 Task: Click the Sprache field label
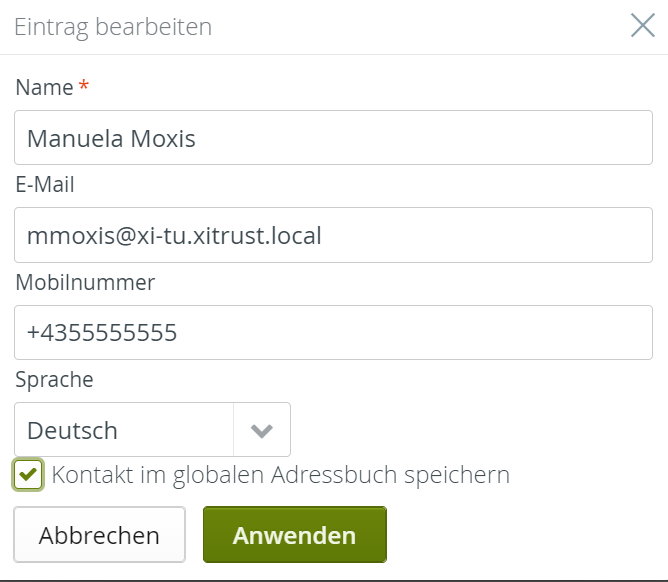(x=54, y=379)
